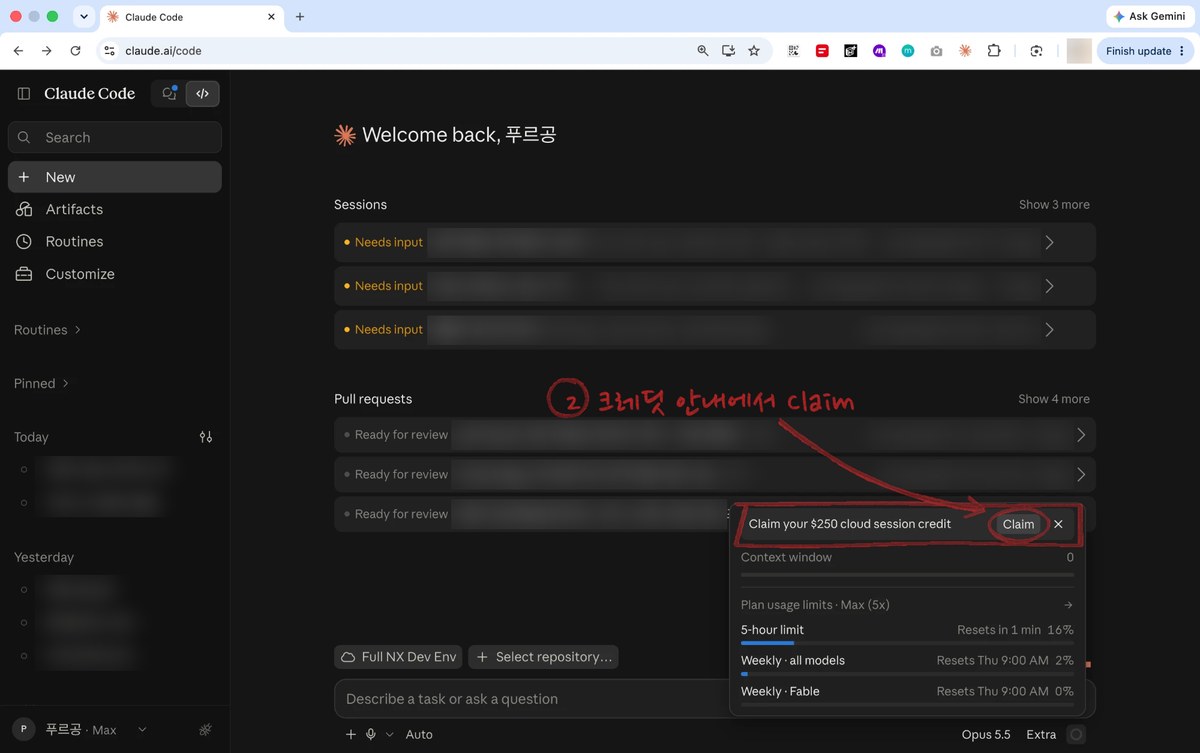This screenshot has width=1200, height=753.
Task: Open the first Ready for review pull request
Action: pyautogui.click(x=715, y=435)
